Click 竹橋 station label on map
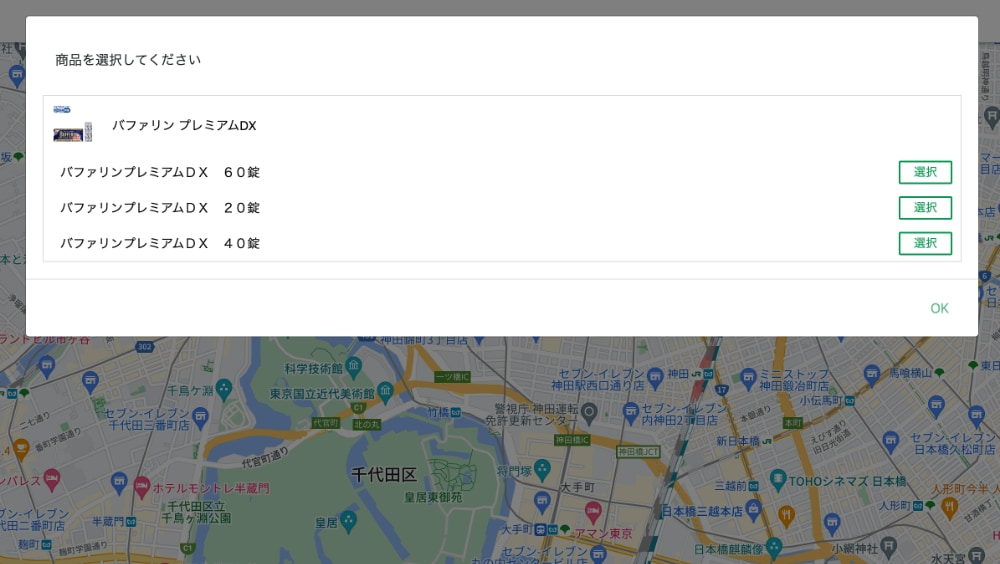 (x=438, y=412)
